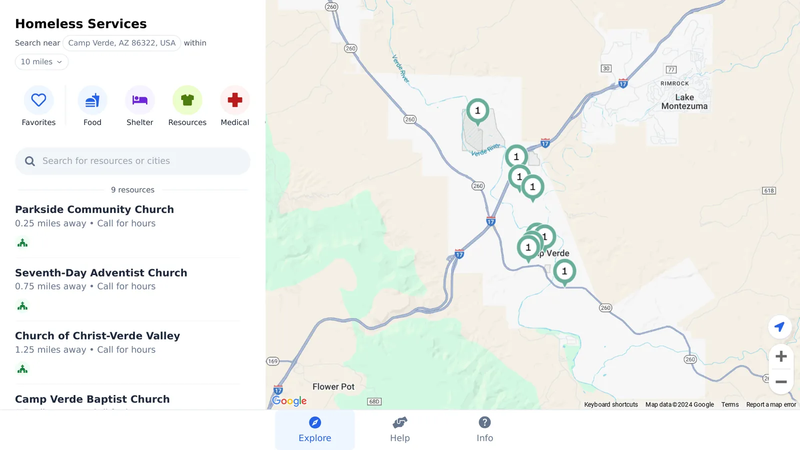The height and width of the screenshot is (450, 800).
Task: Select the Explore tab
Action: click(315, 430)
